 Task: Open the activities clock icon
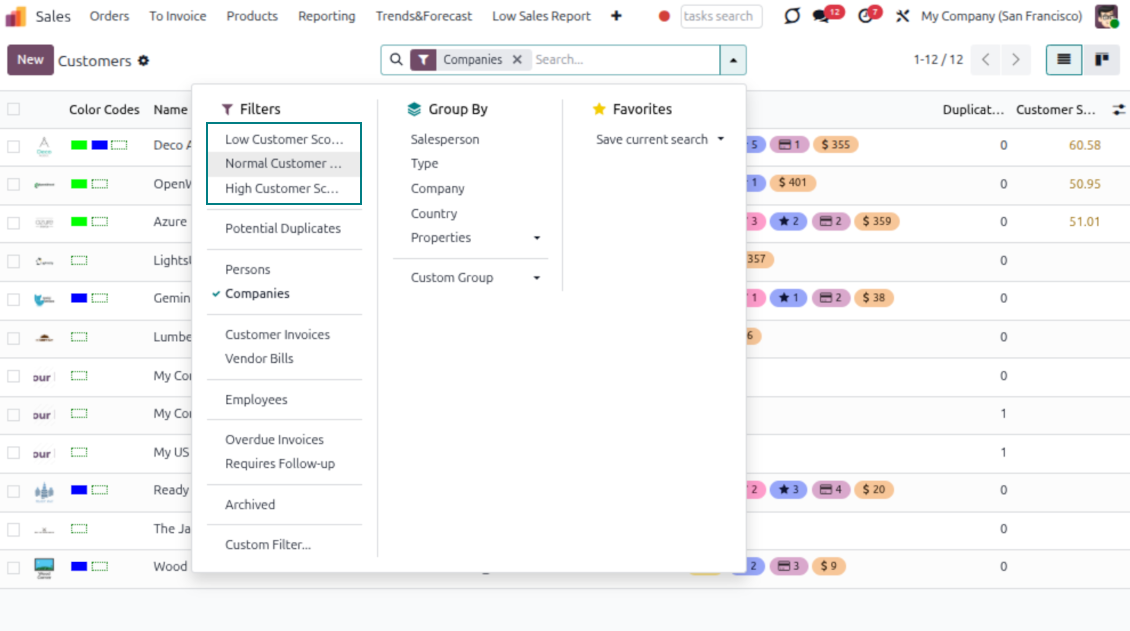click(866, 16)
